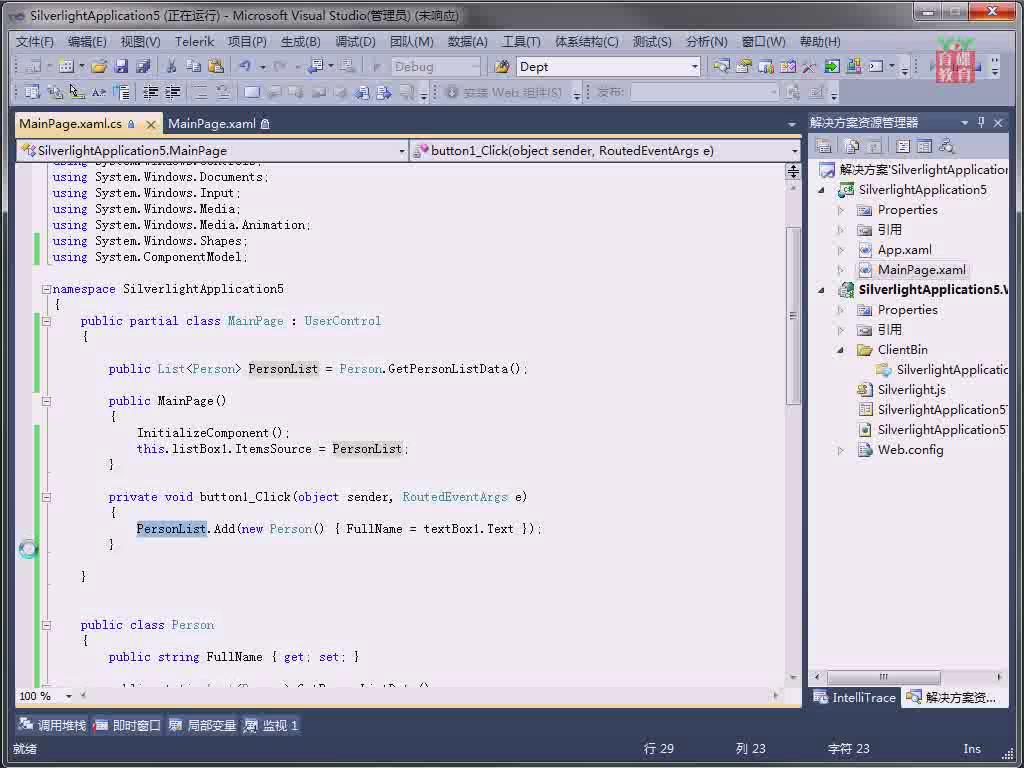
Task: Click View Class Diagram icon in Solution Explorer
Action: point(946,146)
